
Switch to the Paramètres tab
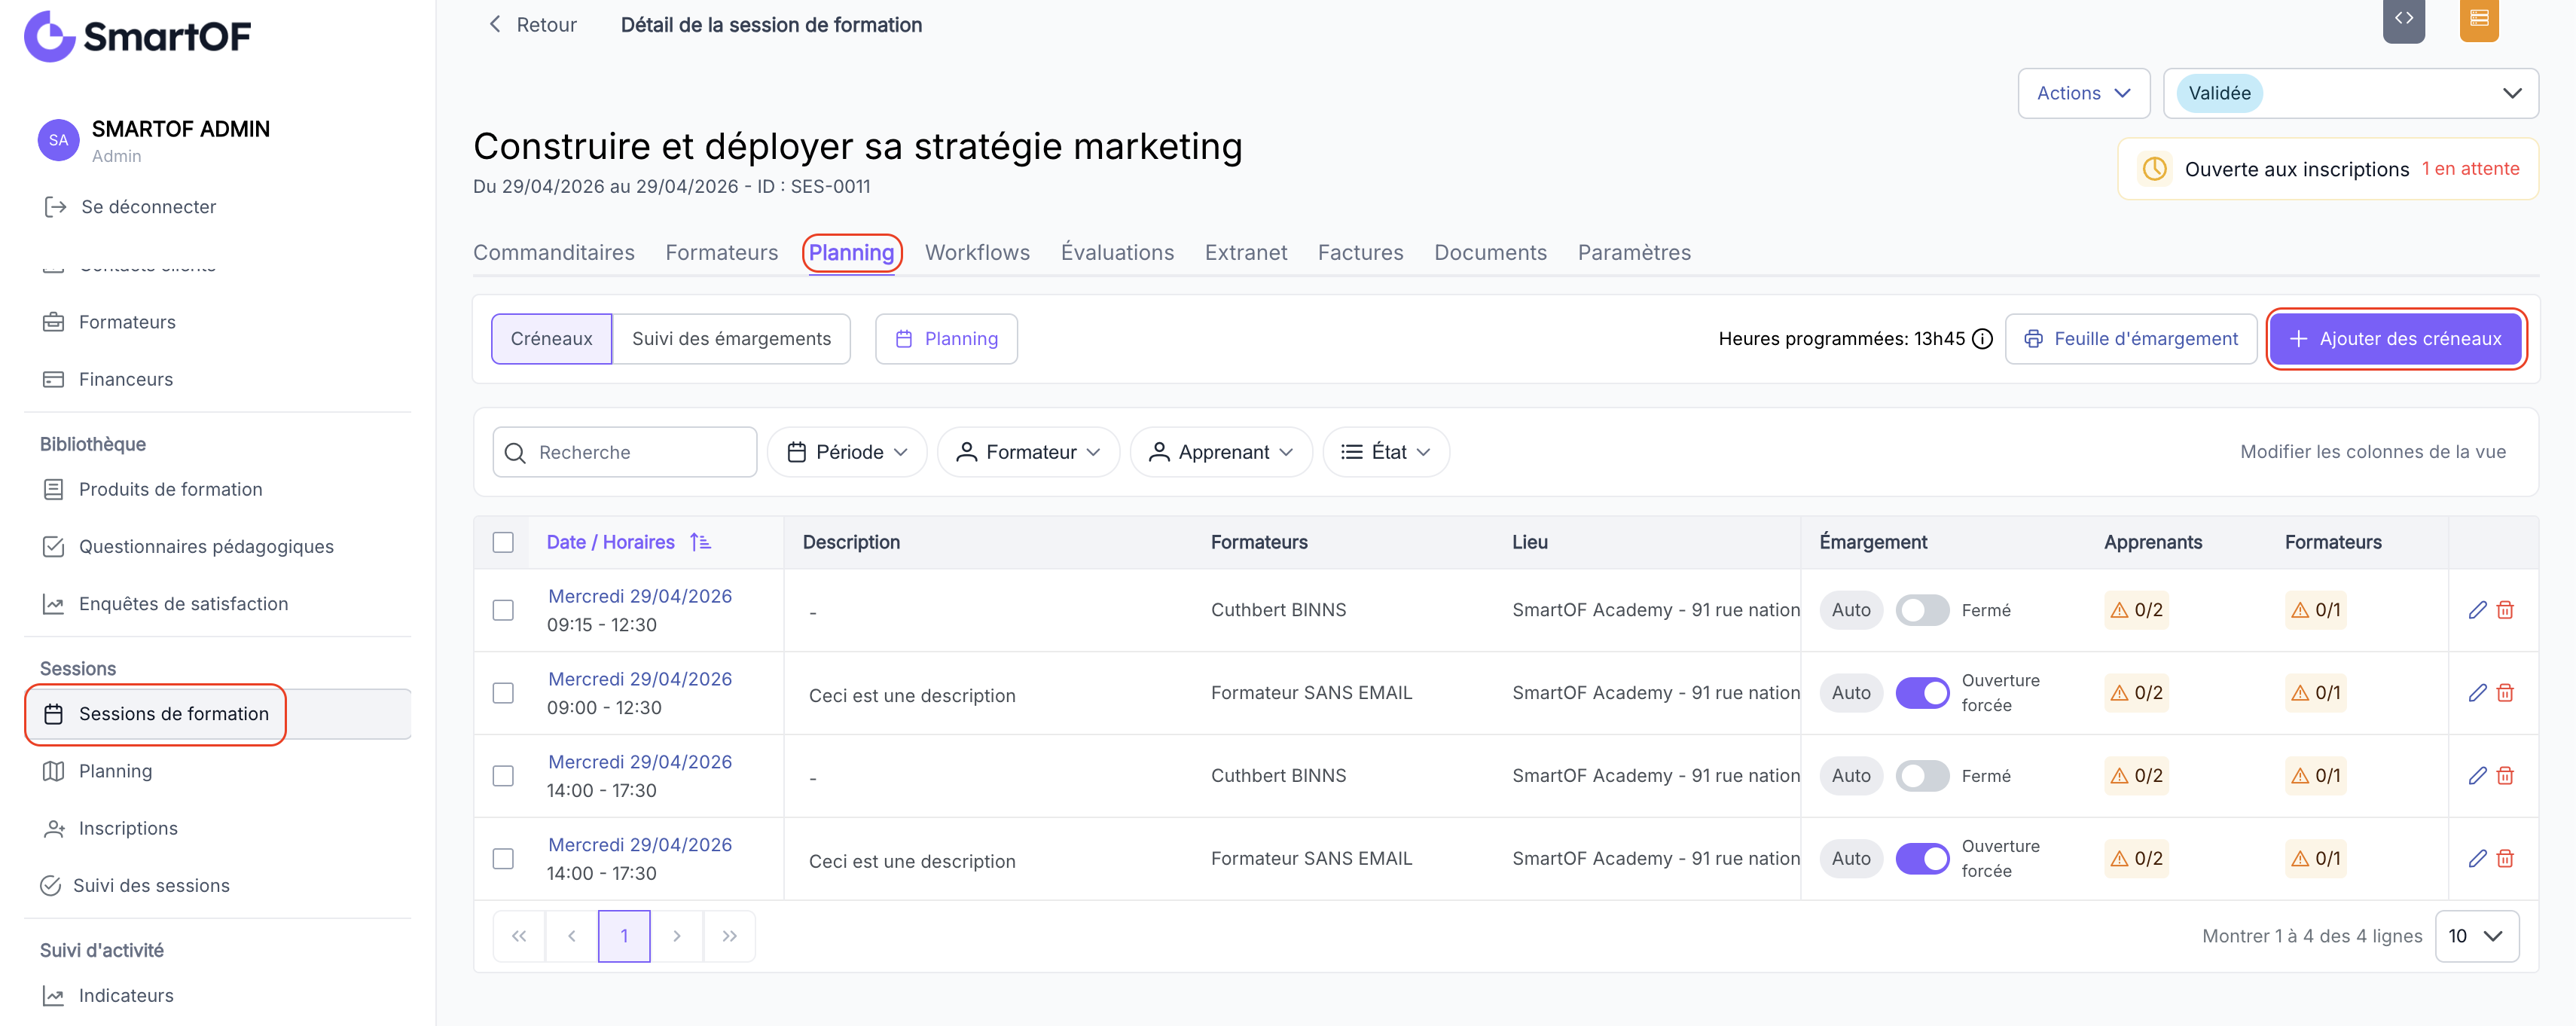1634,252
